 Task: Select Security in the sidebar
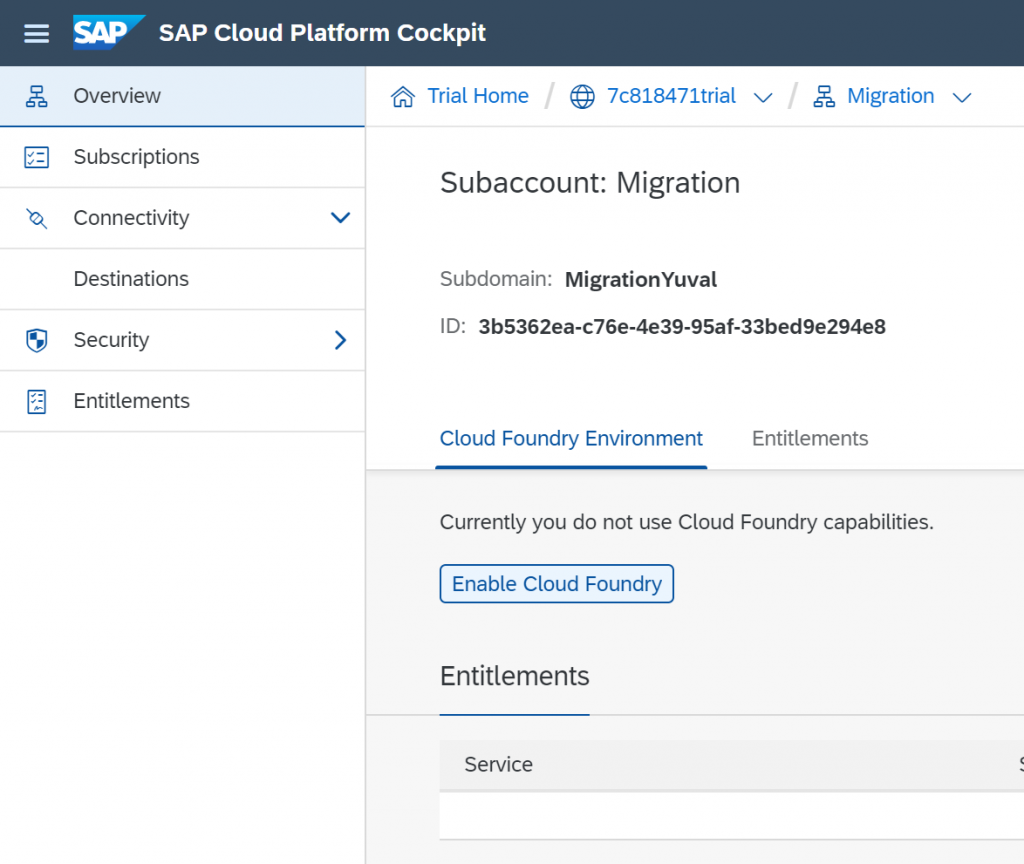[x=182, y=340]
